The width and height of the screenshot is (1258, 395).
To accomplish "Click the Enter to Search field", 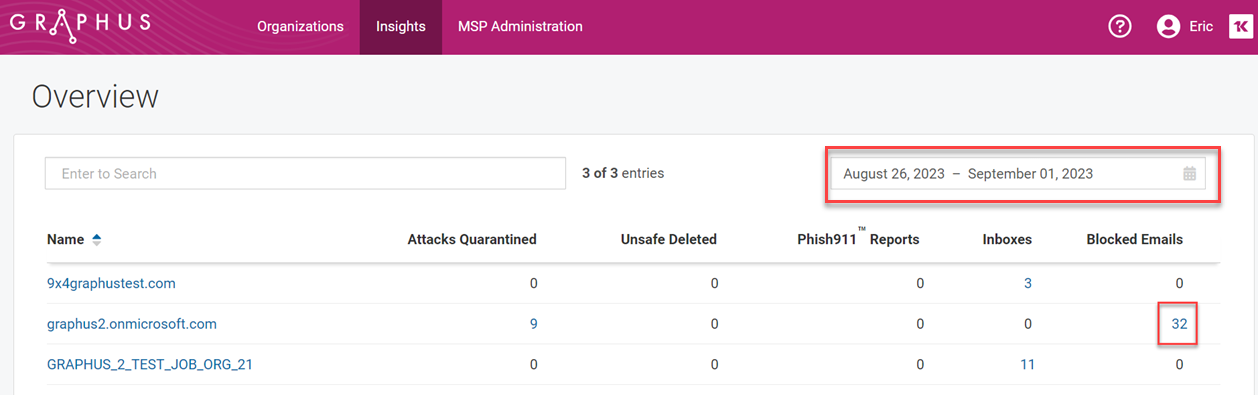I will (x=306, y=173).
